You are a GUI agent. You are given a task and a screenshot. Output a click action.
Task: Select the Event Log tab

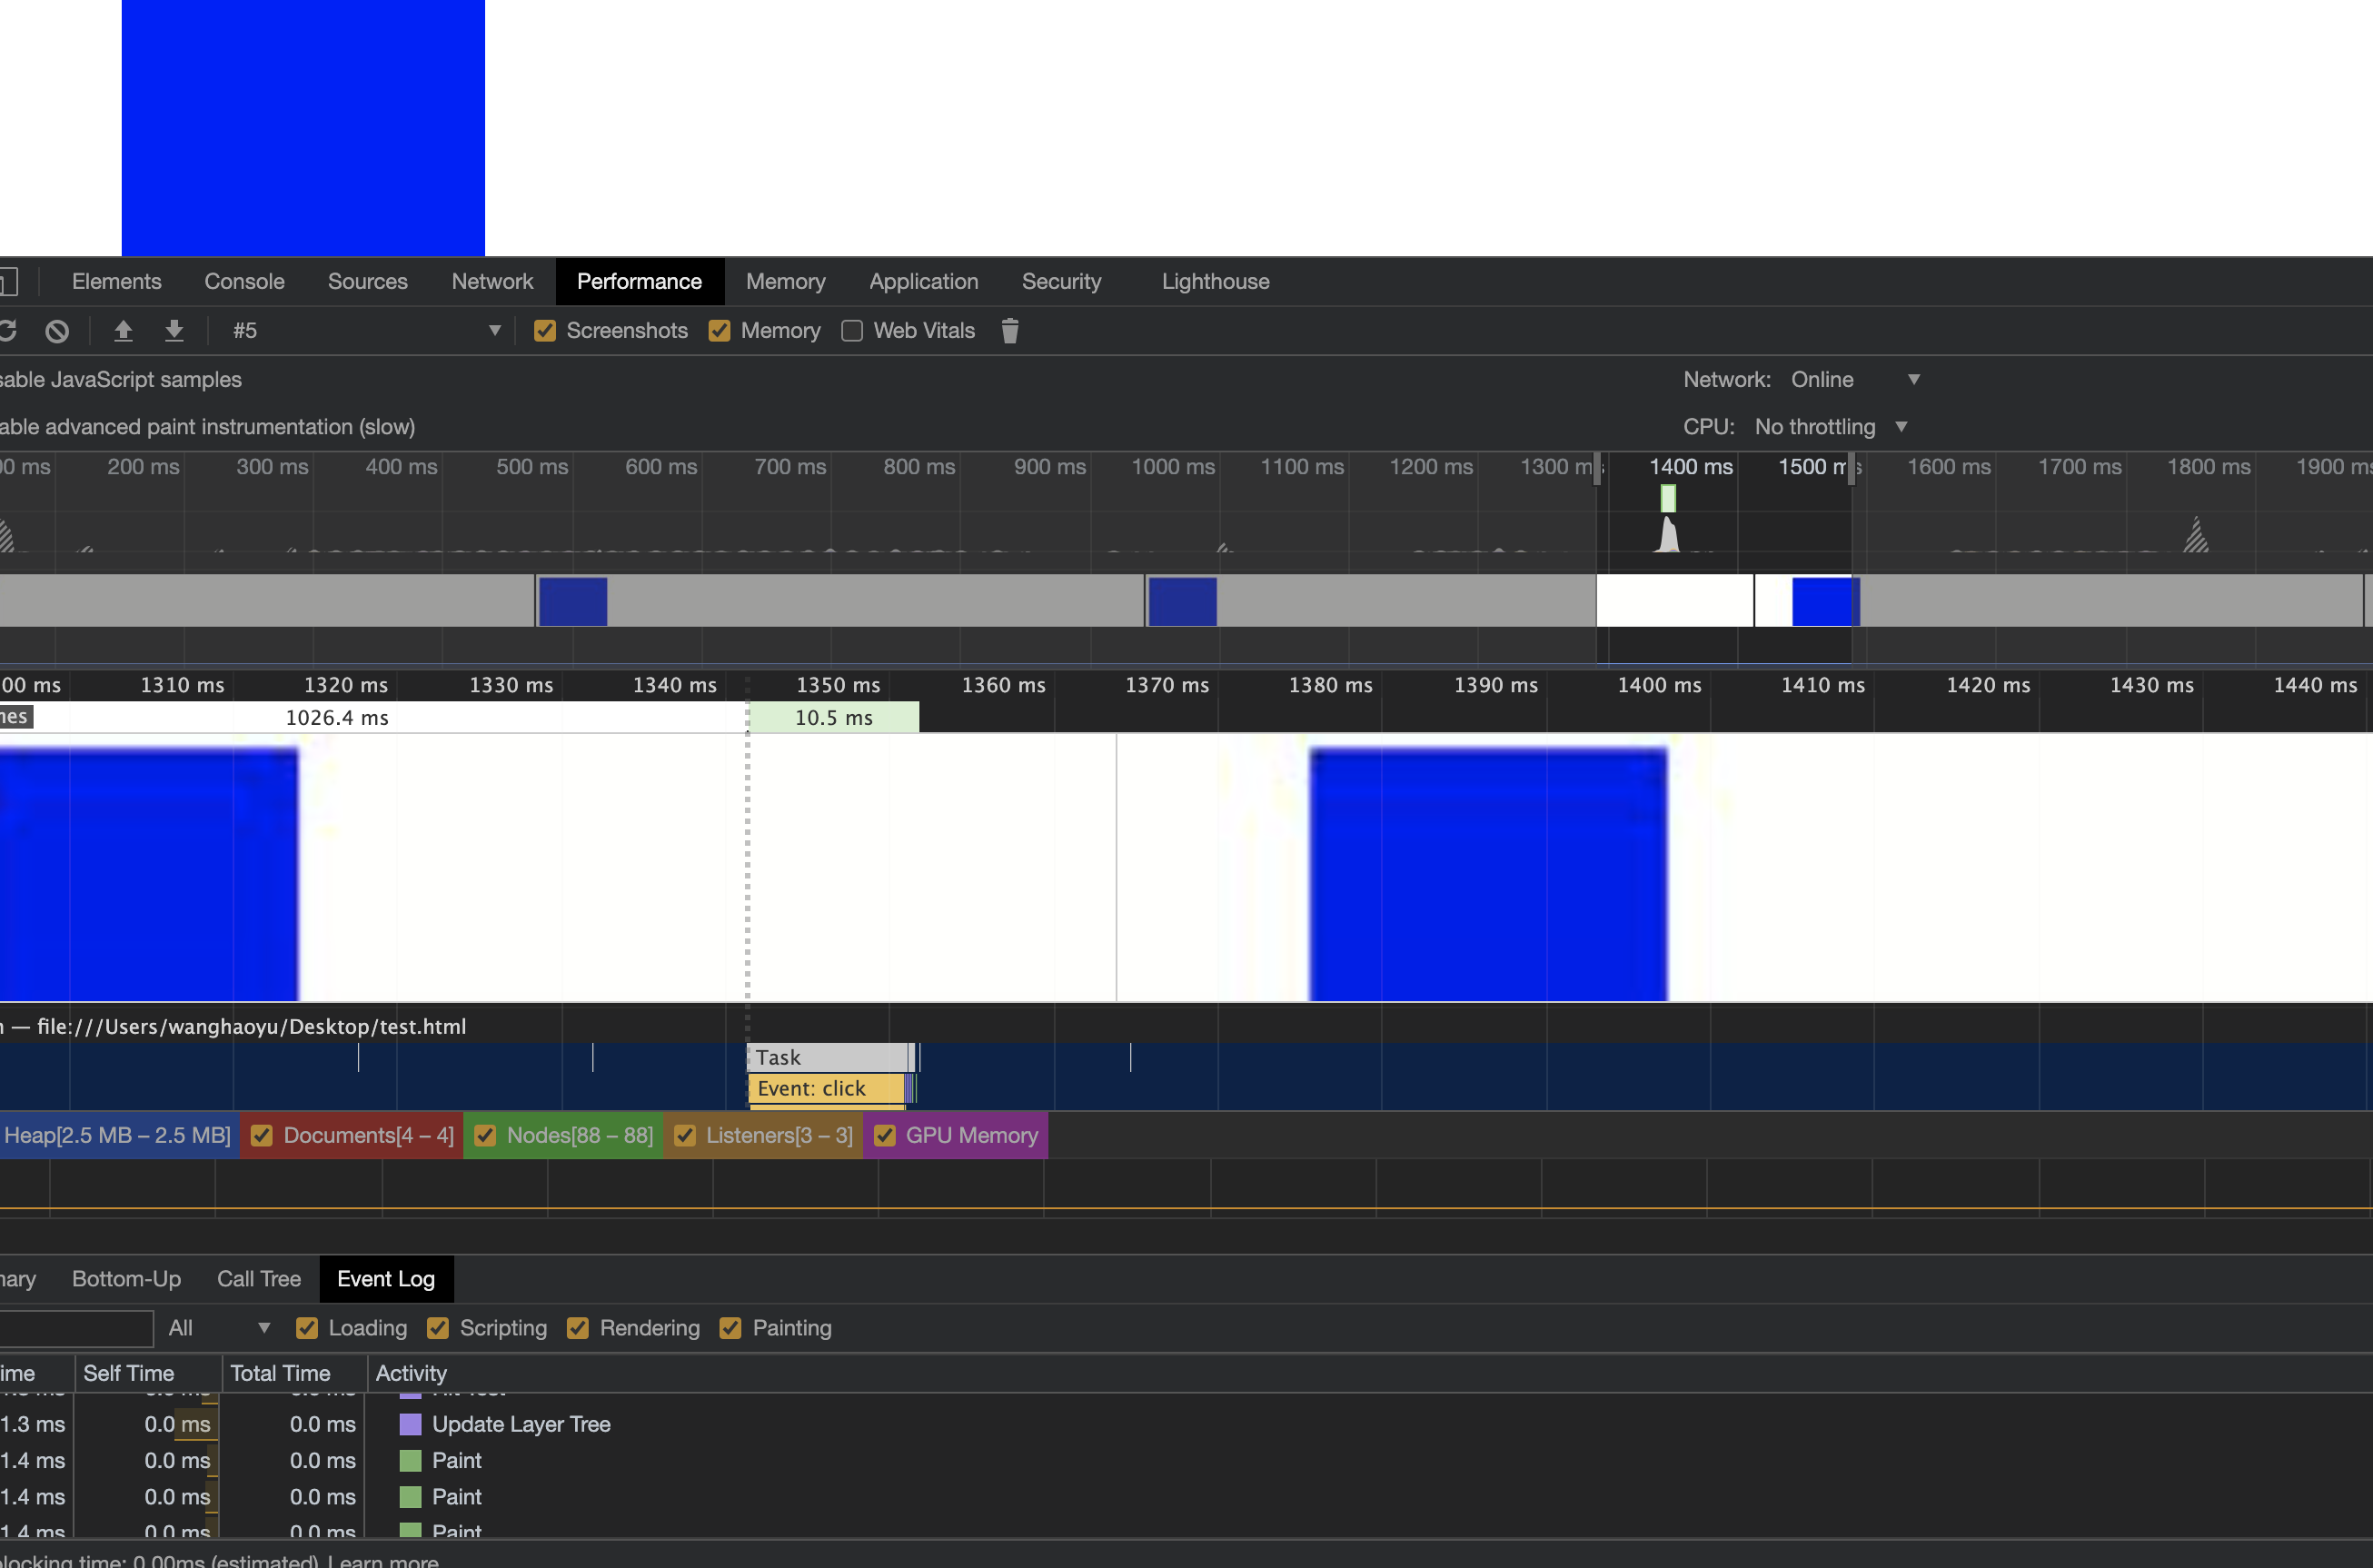(x=386, y=1279)
